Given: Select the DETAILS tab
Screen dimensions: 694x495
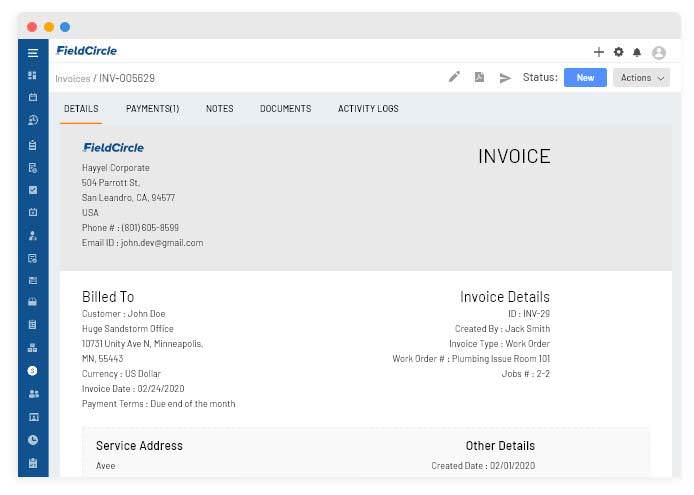Looking at the screenshot, I should pos(81,108).
